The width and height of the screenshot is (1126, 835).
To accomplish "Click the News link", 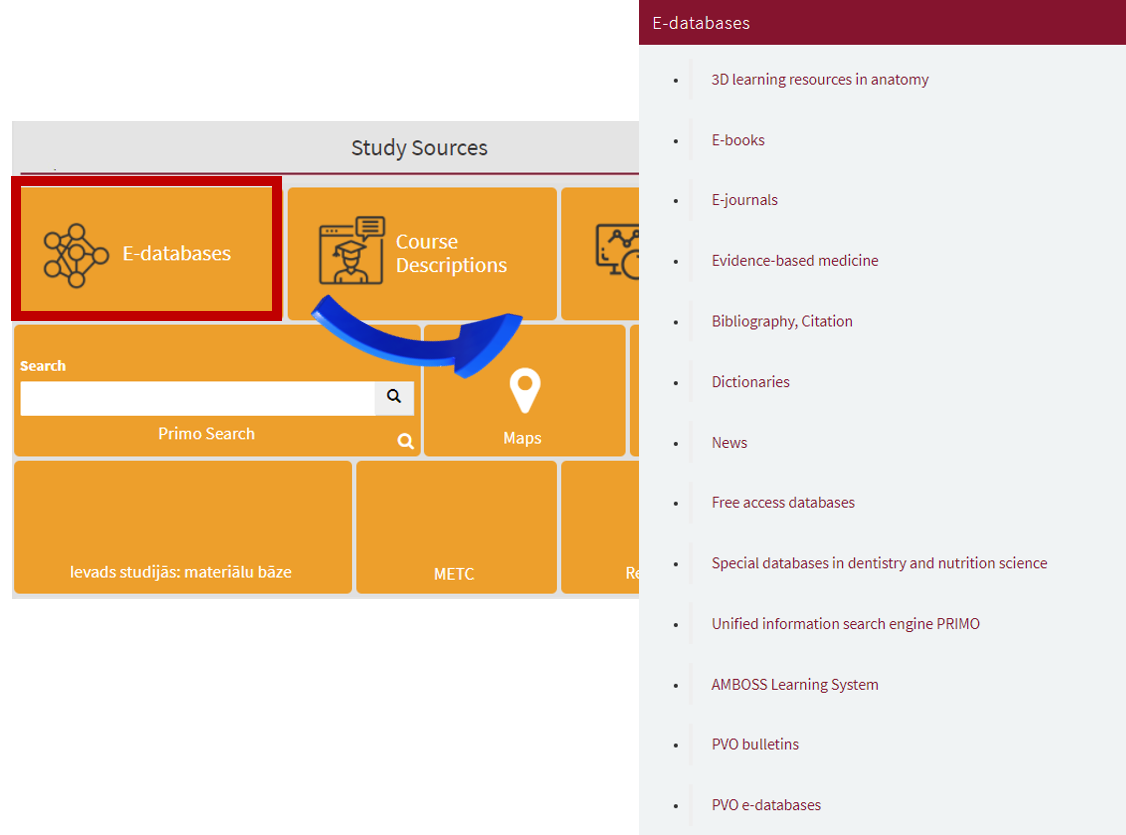I will point(729,442).
